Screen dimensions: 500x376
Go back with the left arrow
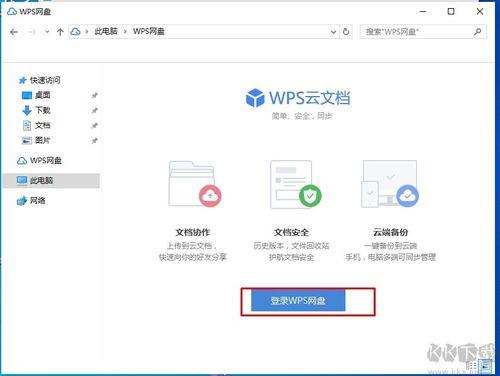point(14,32)
